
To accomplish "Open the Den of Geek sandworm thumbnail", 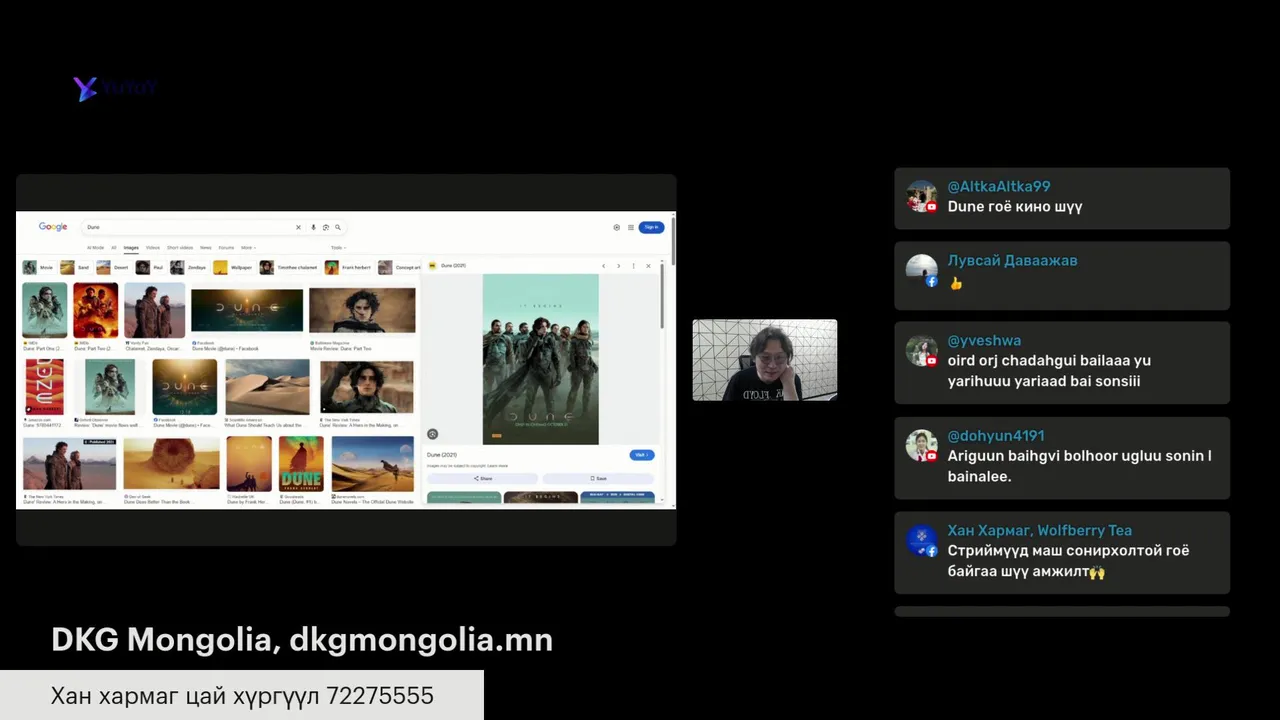I will tap(171, 464).
